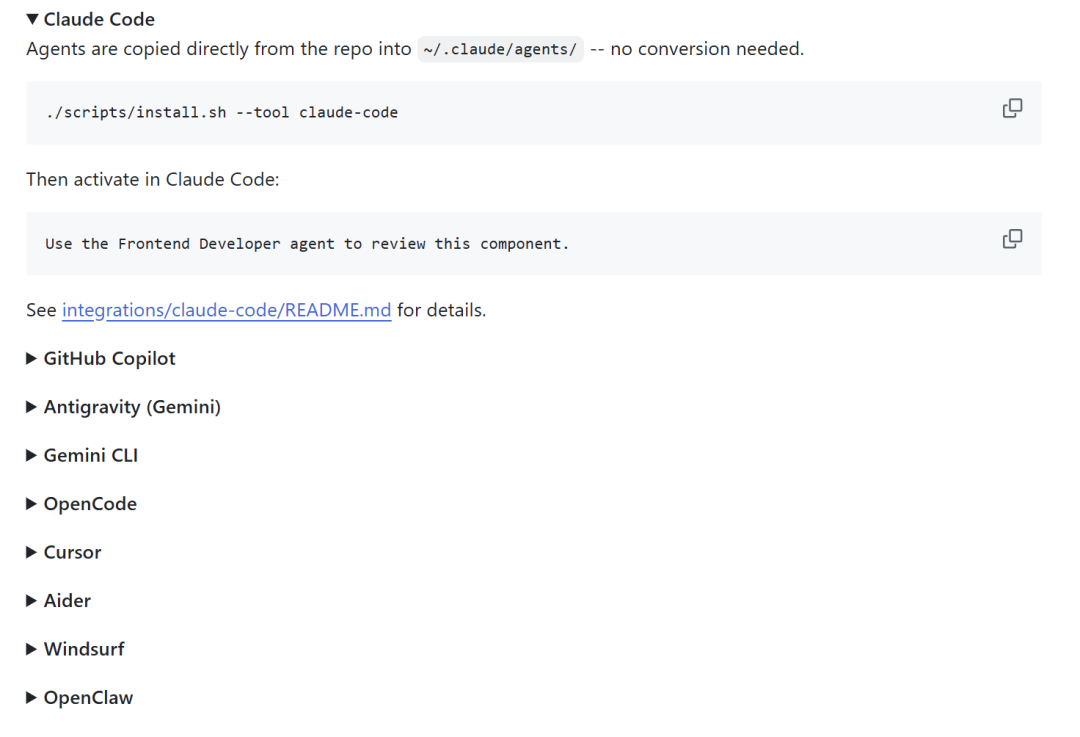Open the integrations/claude-code/README.md link
Screen dimensions: 1080x737
[x=226, y=310]
